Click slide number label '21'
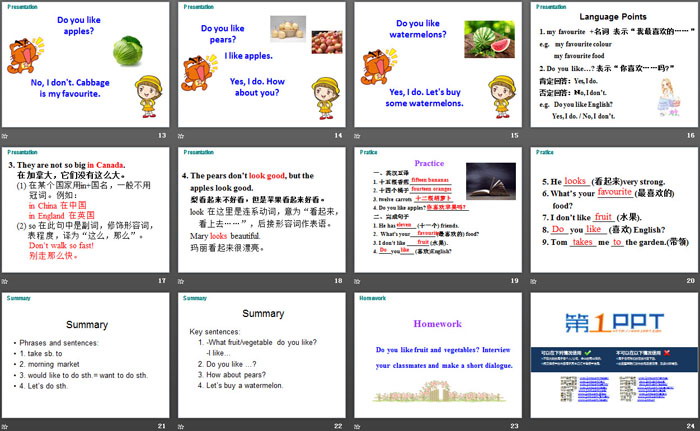Screen dimensions: 700x431 coord(162,426)
